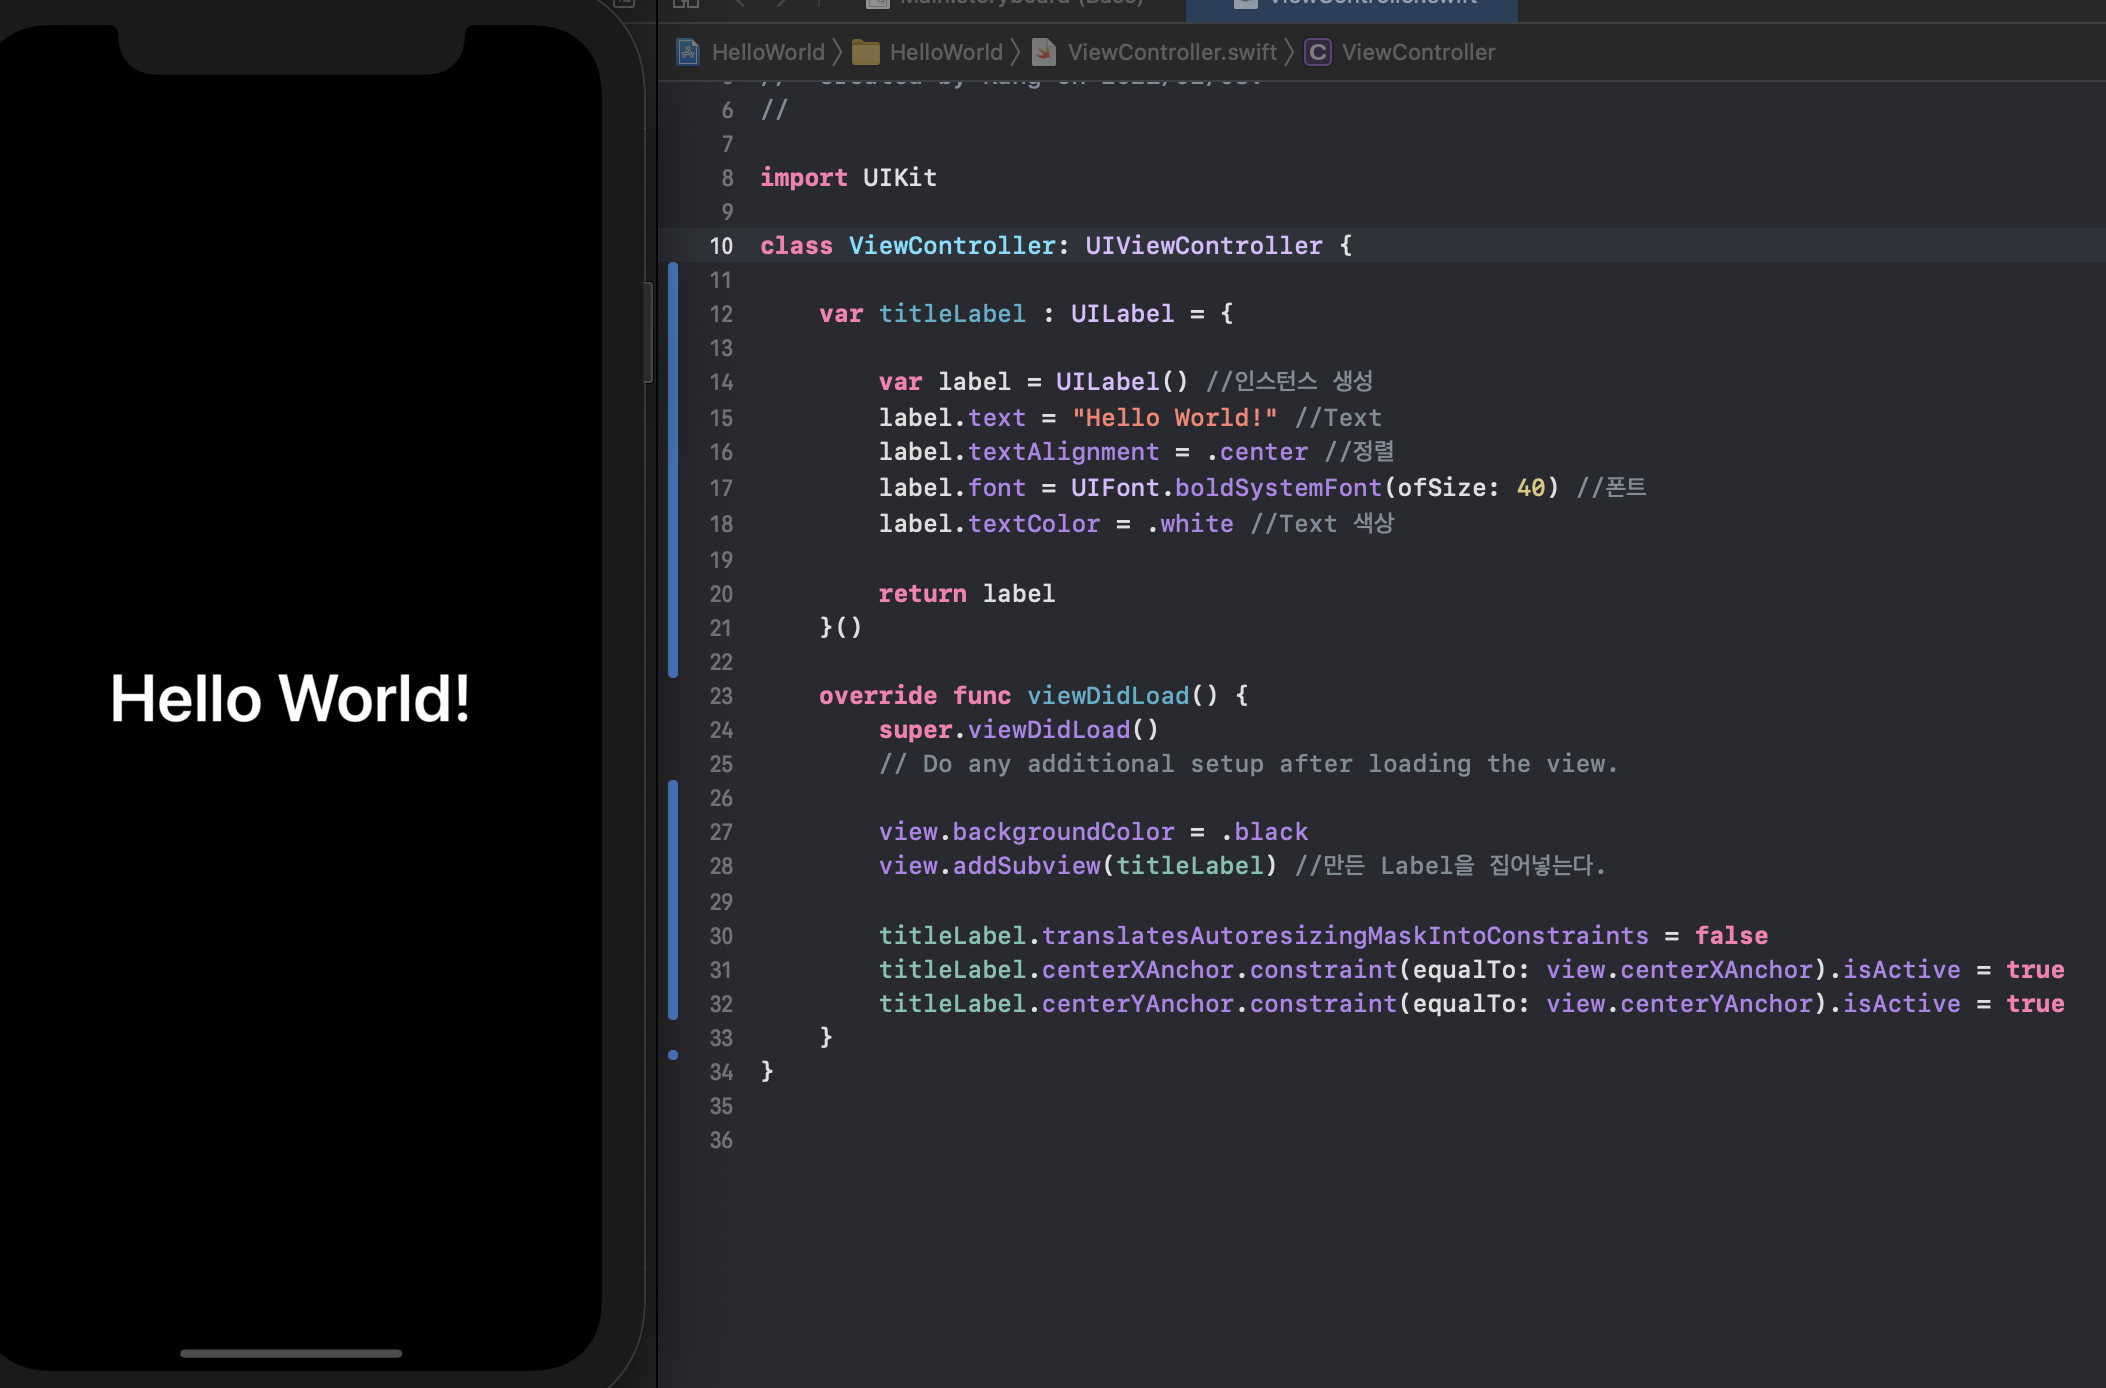Open the ViewController class breadcrumb menu
The width and height of the screenshot is (2106, 1388).
[1418, 52]
